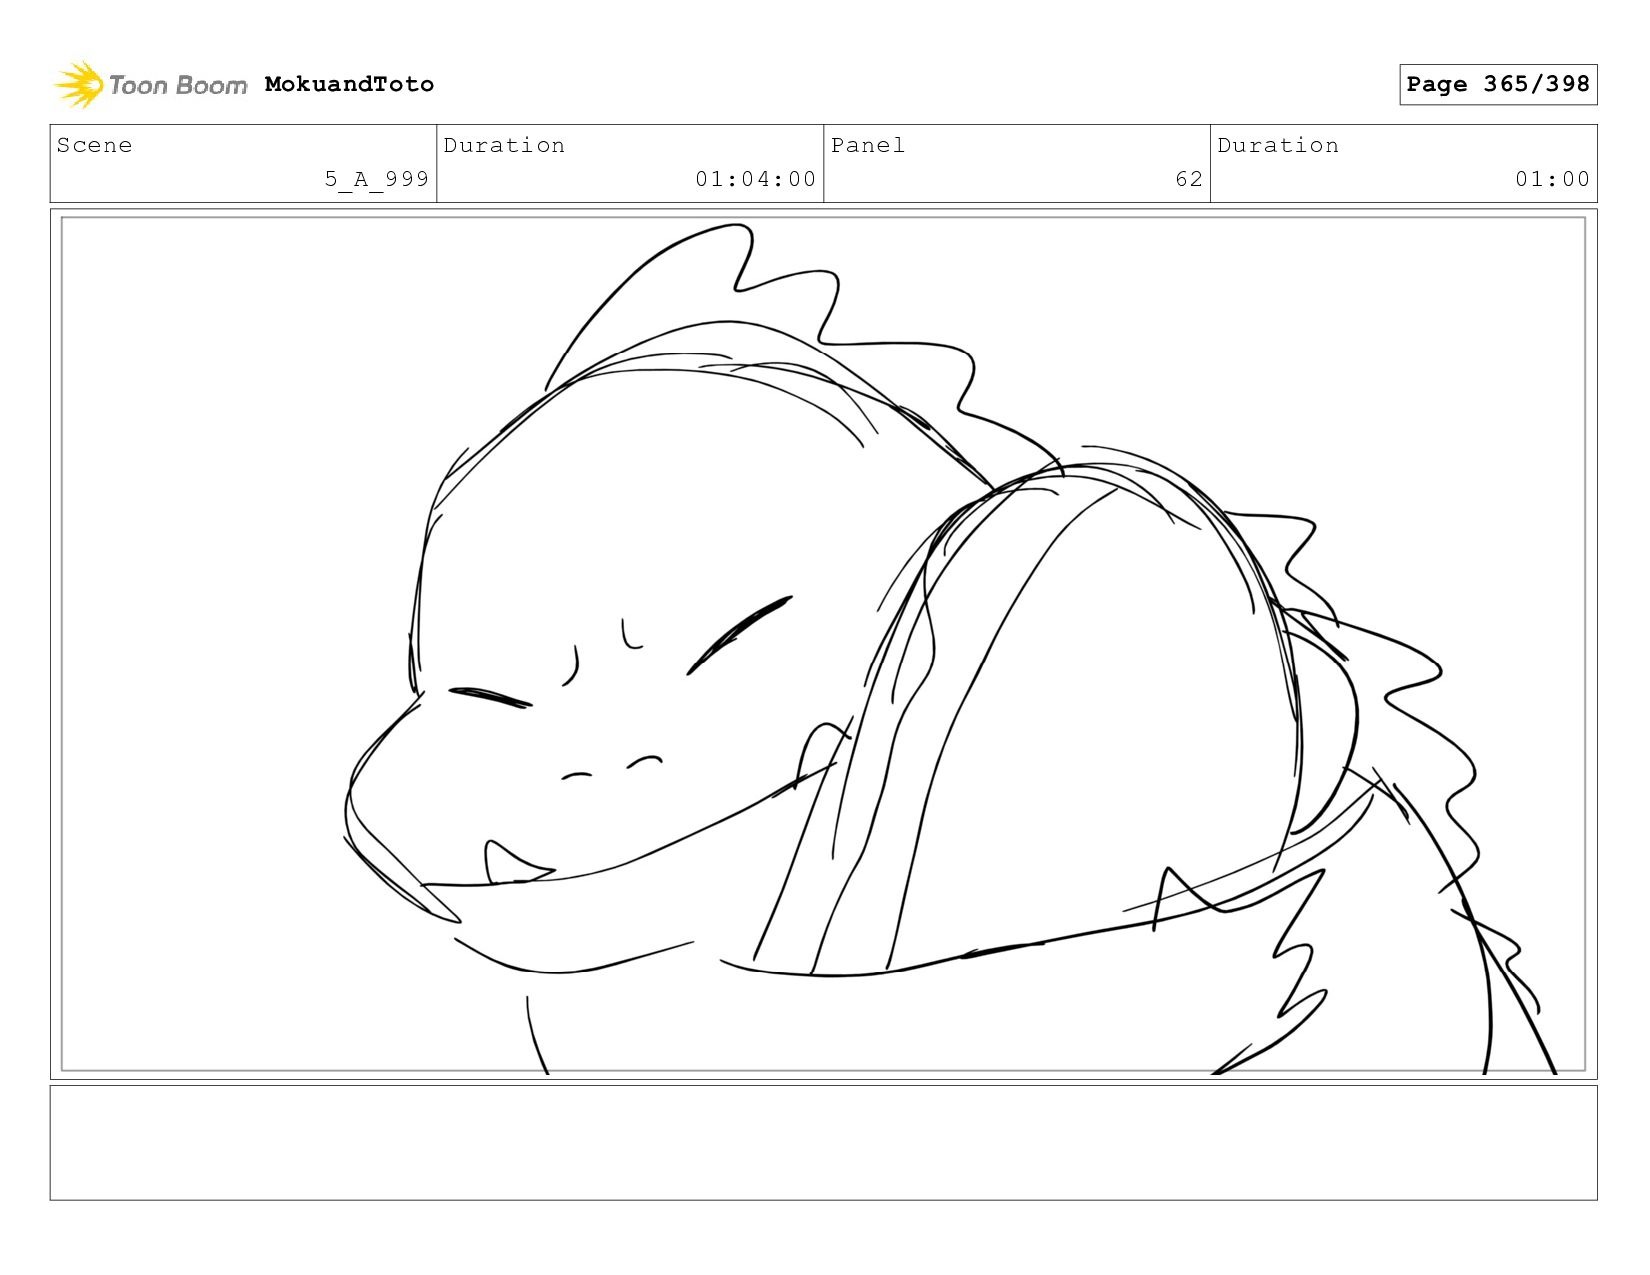Image resolution: width=1650 pixels, height=1275 pixels.
Task: Click the panel duration value 01:00
Action: point(1551,179)
